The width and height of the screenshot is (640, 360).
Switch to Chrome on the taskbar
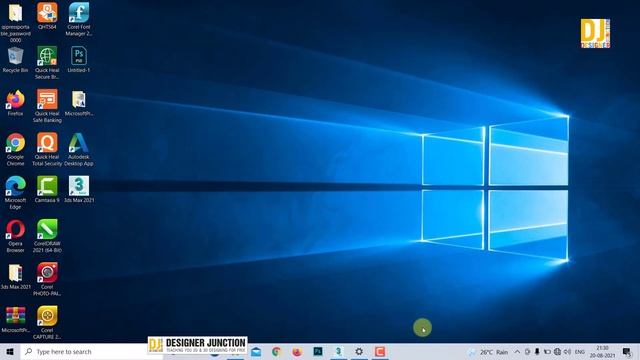(276, 351)
